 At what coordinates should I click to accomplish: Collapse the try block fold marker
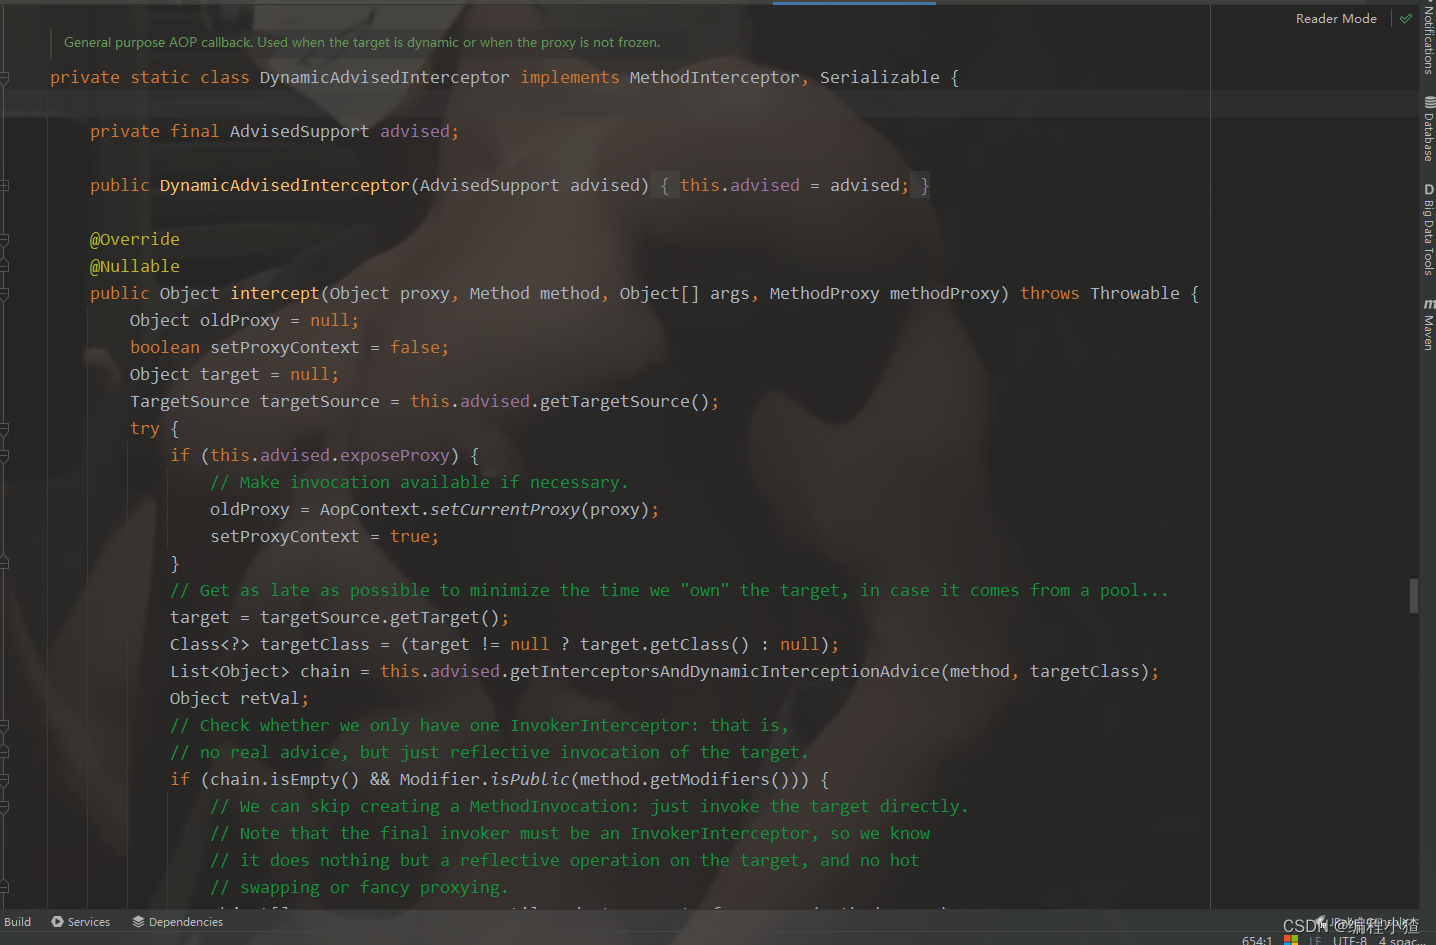point(5,429)
